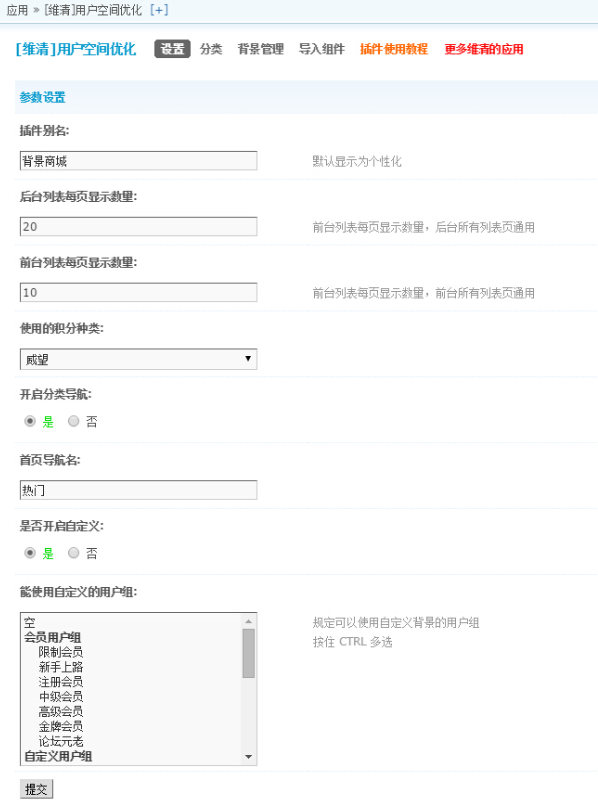The height and width of the screenshot is (802, 598).
Task: Click the 应用 breadcrumb link
Action: tap(17, 10)
